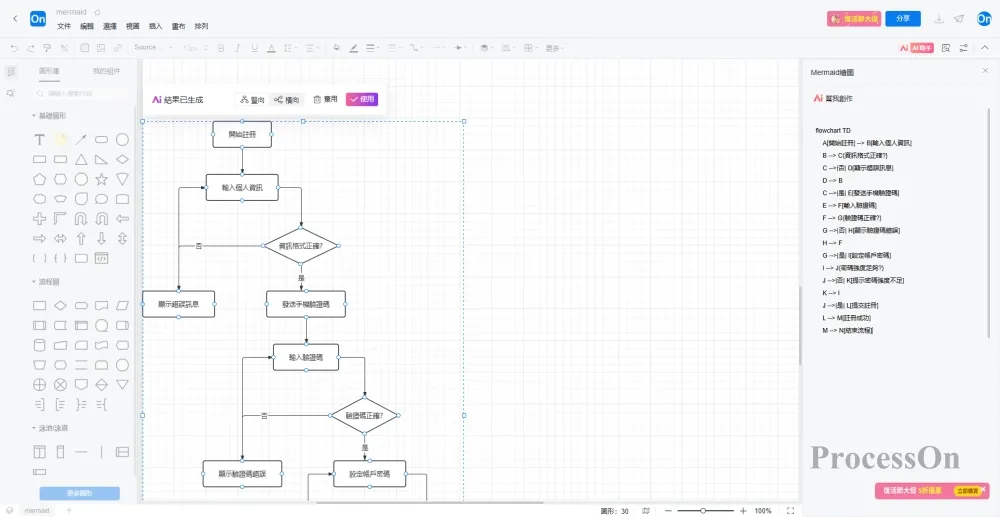Screen dimensions: 1000x517
Task: Click the zoom slider in status bar
Action: point(703,510)
